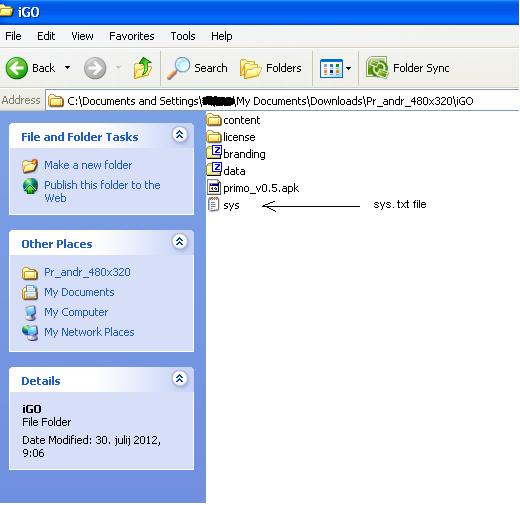
Task: Open the File menu
Action: 13,36
